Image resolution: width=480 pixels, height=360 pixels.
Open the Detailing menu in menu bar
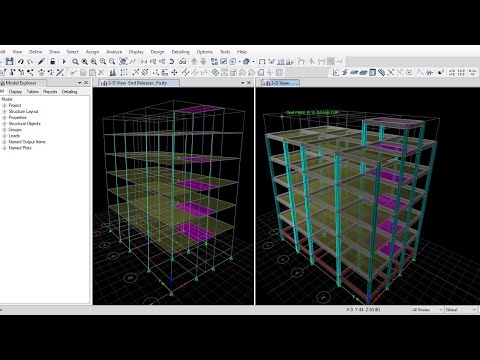tap(180, 52)
